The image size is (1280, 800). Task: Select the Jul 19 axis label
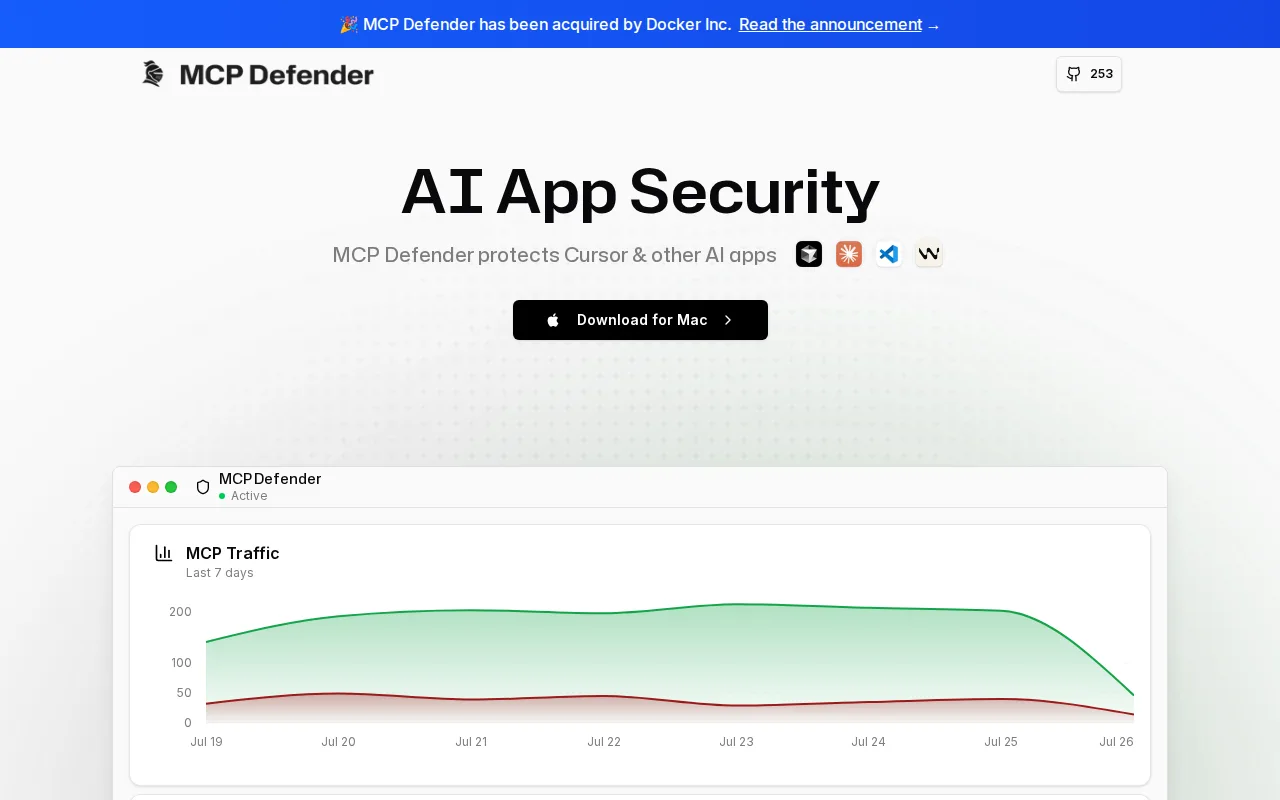(x=206, y=742)
